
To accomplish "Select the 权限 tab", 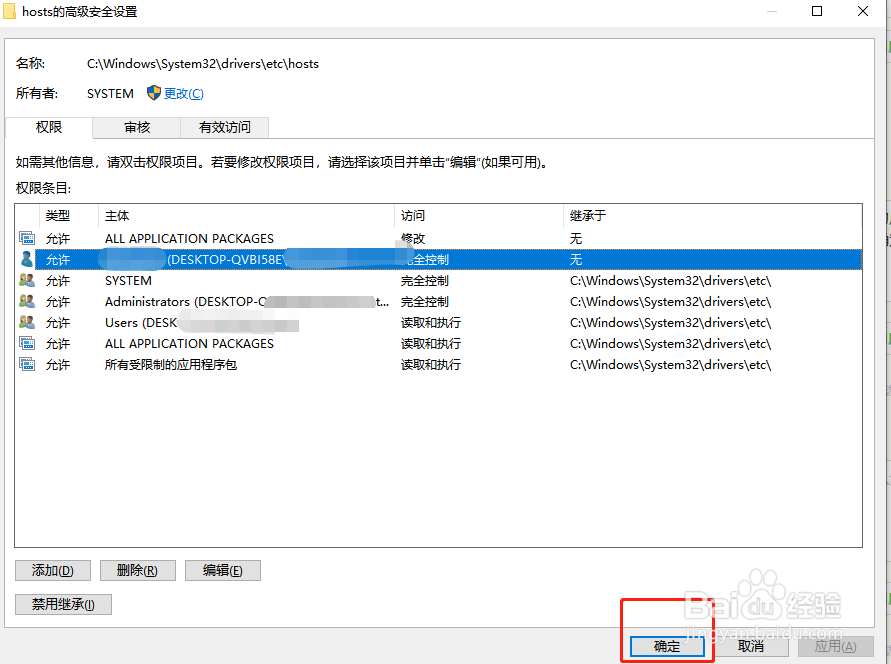I will coord(48,128).
